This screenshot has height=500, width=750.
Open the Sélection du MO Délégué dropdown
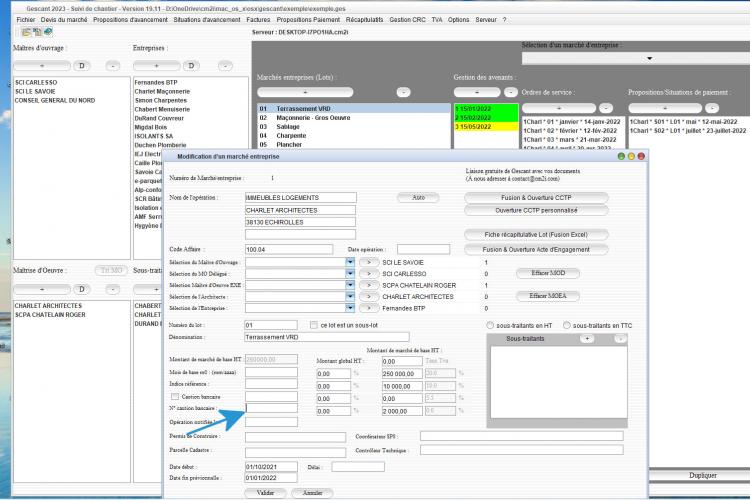click(x=350, y=274)
